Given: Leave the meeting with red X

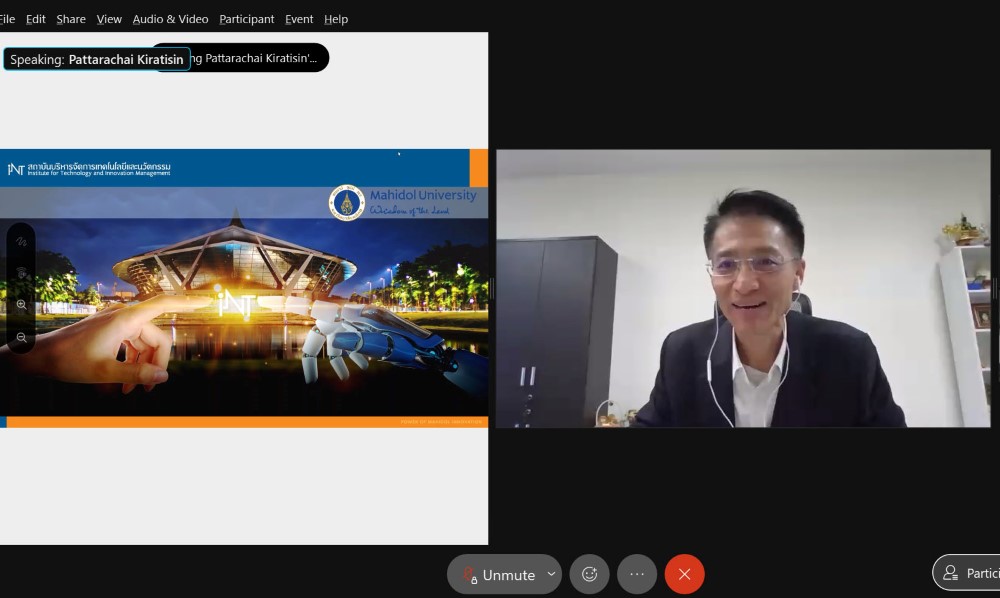Looking at the screenshot, I should pyautogui.click(x=684, y=574).
